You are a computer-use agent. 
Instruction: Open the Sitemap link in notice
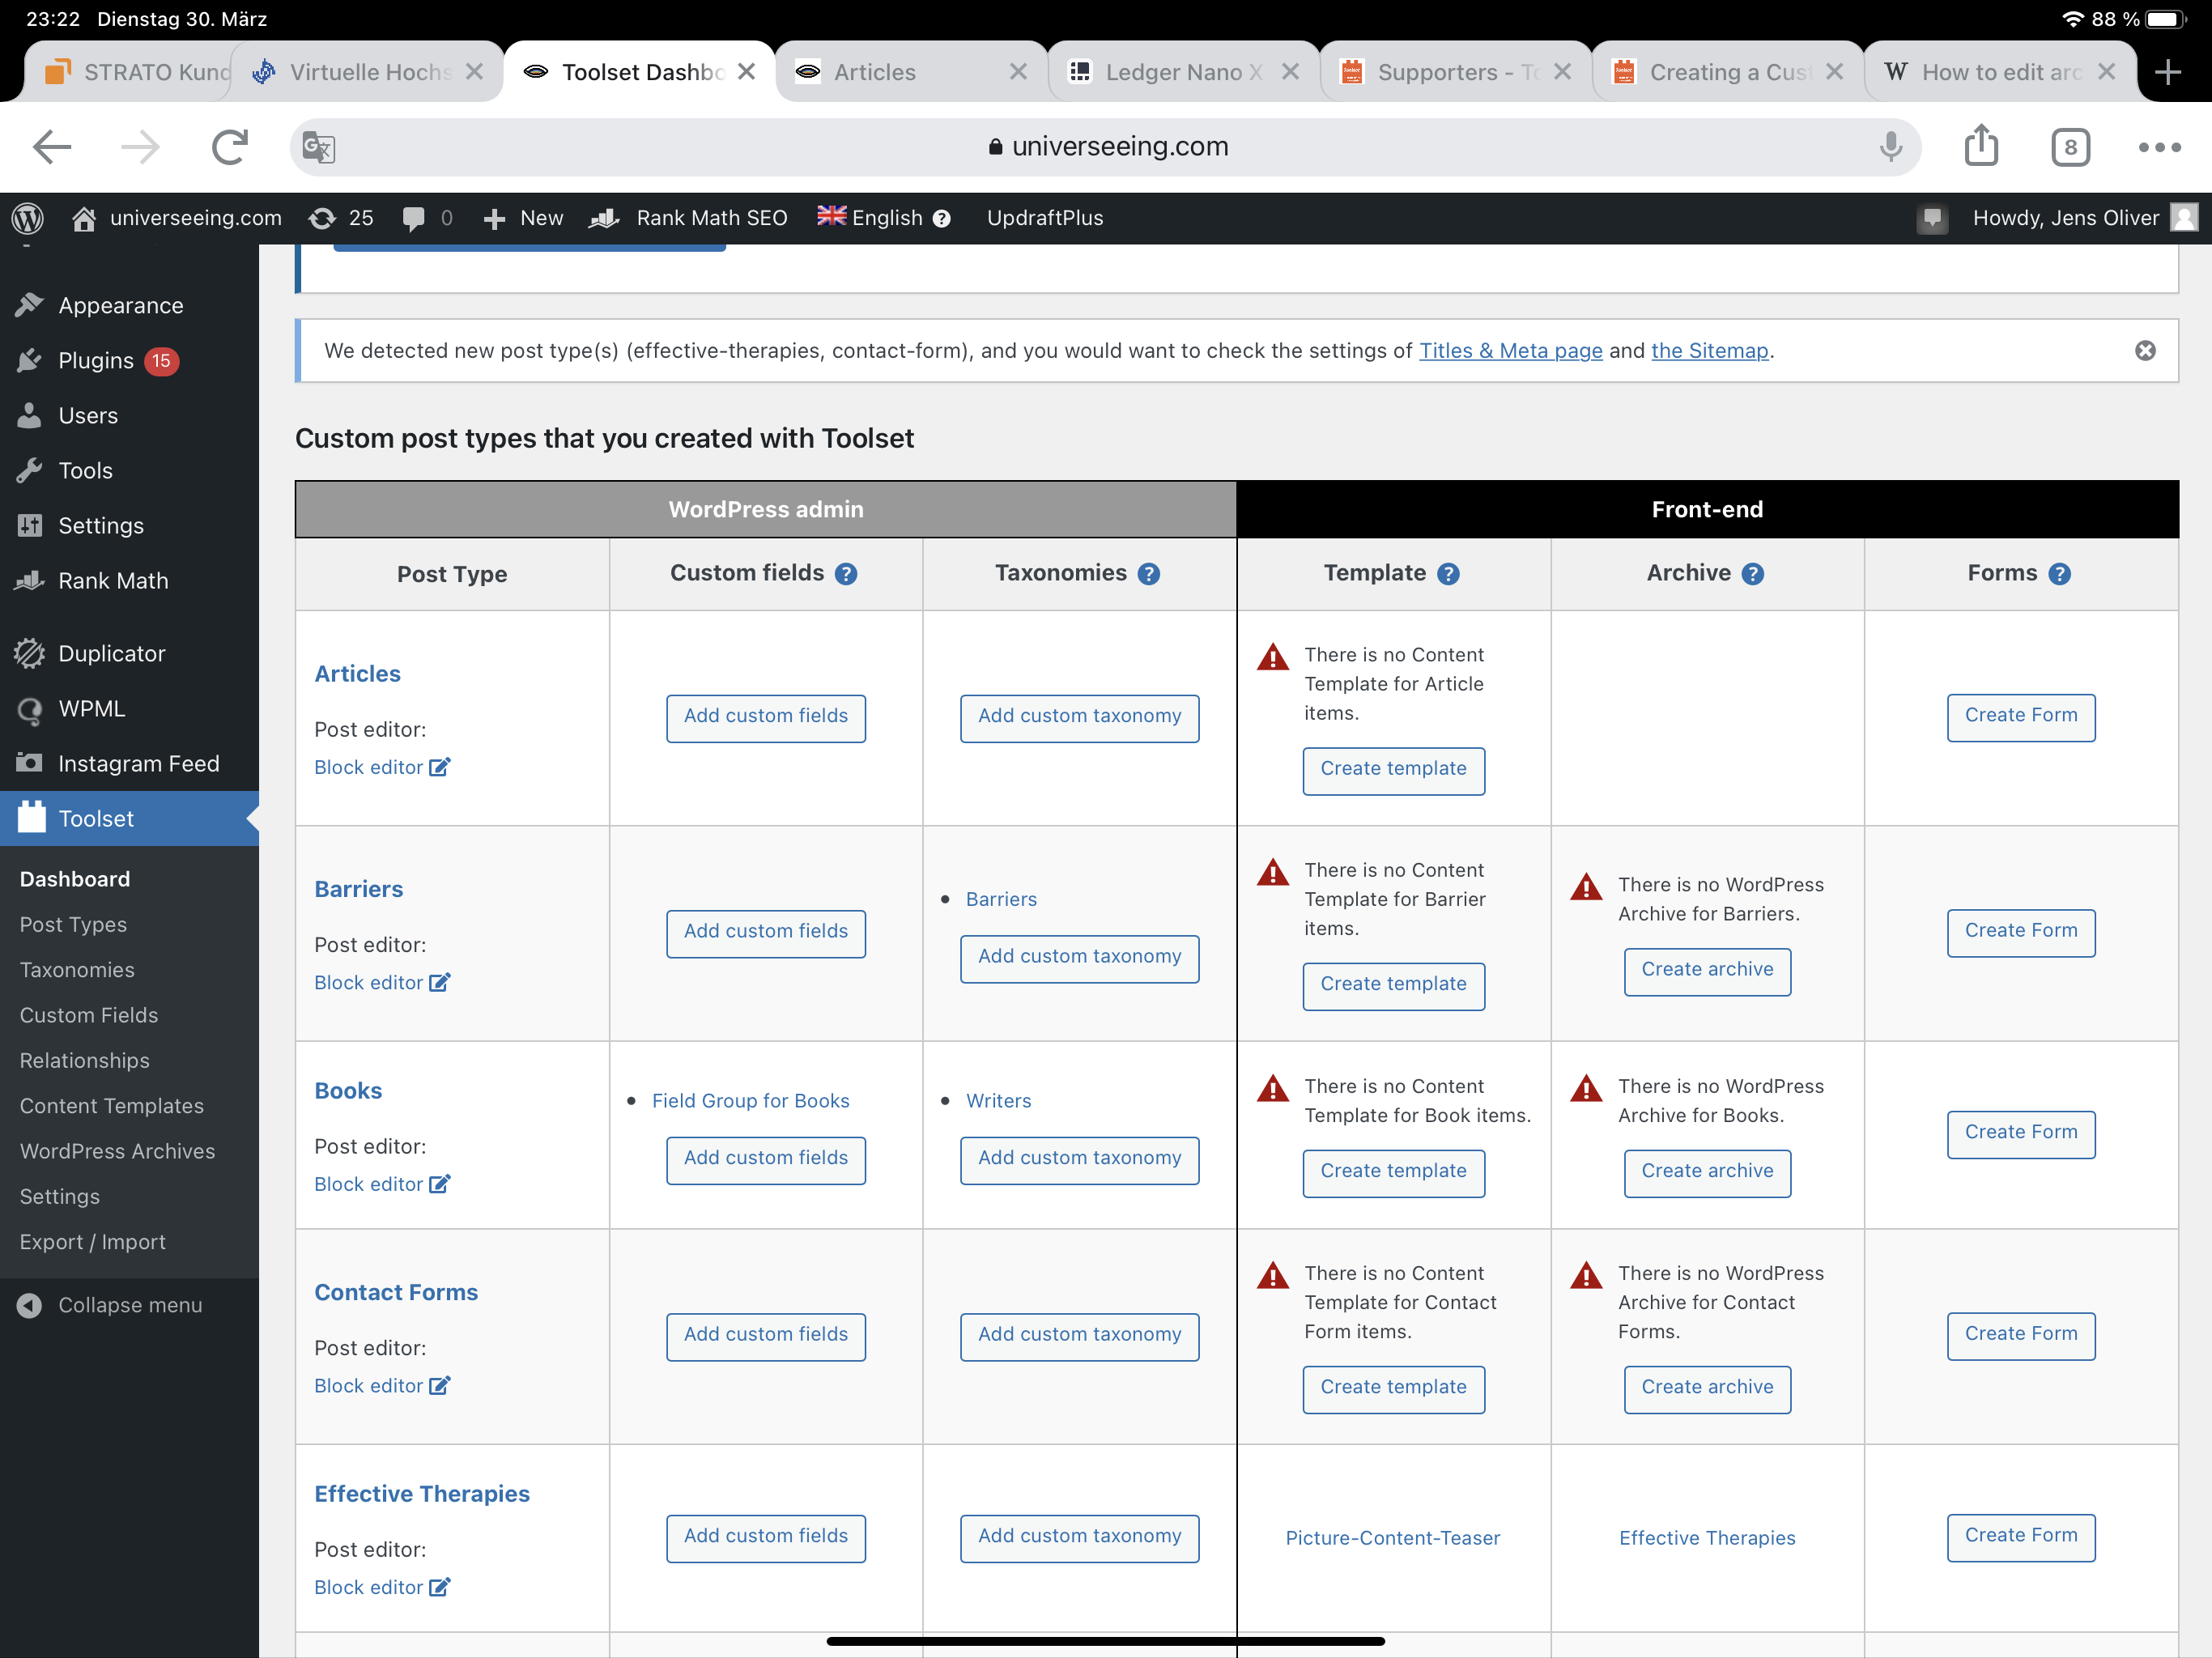[x=1709, y=350]
